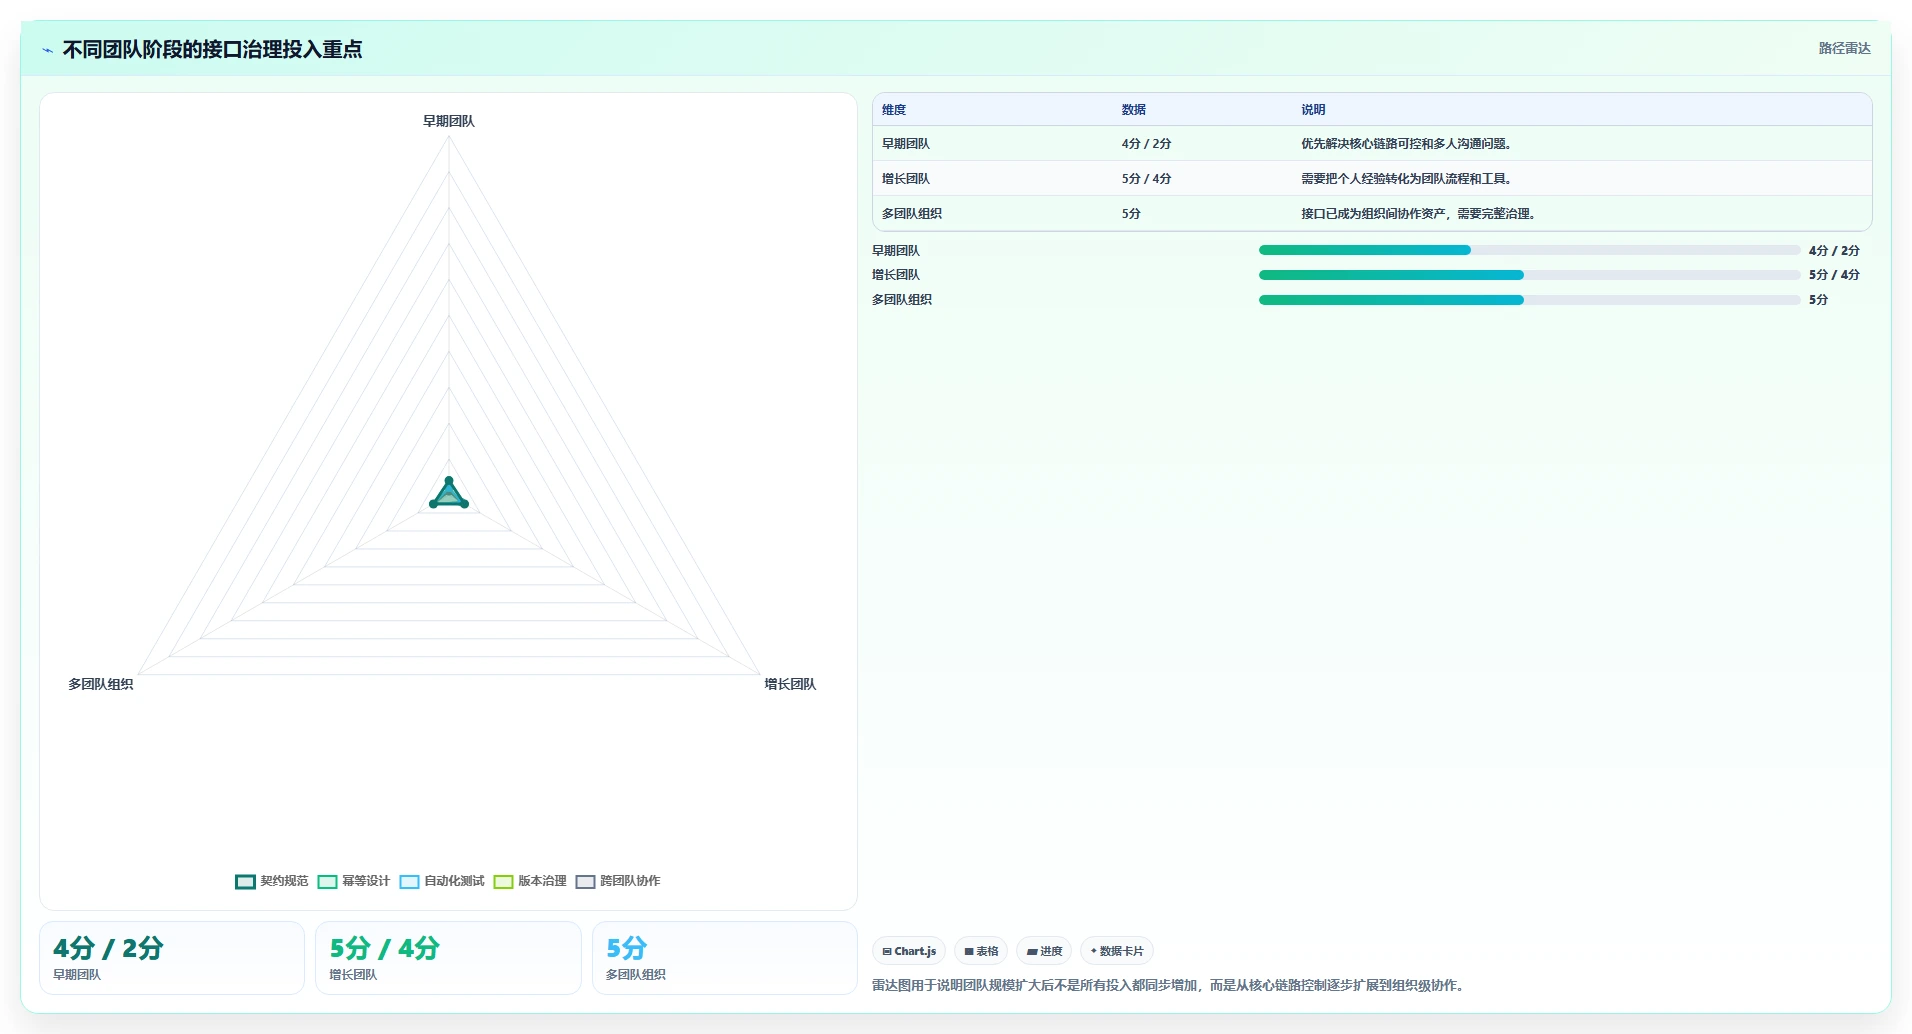1912x1034 pixels.
Task: Click the 早期团队 progress bar
Action: pos(1529,250)
